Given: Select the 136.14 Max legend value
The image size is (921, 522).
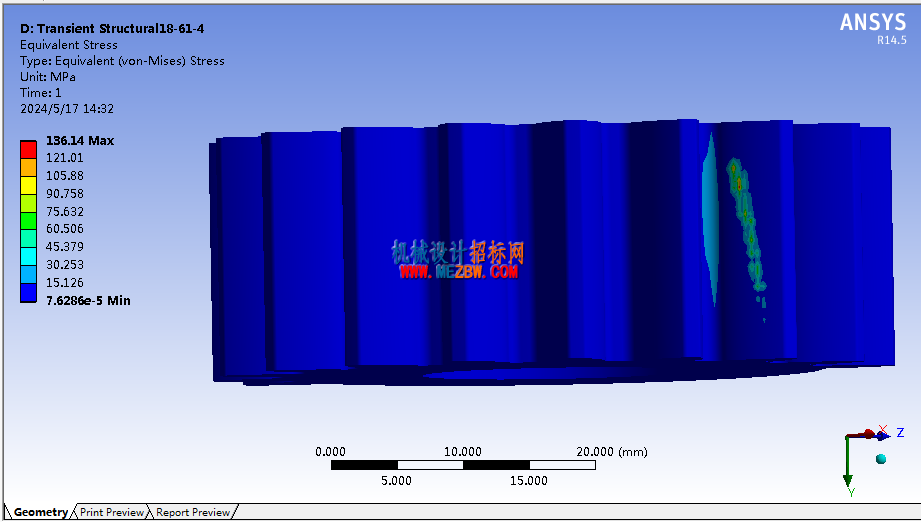Looking at the screenshot, I should 80,140.
